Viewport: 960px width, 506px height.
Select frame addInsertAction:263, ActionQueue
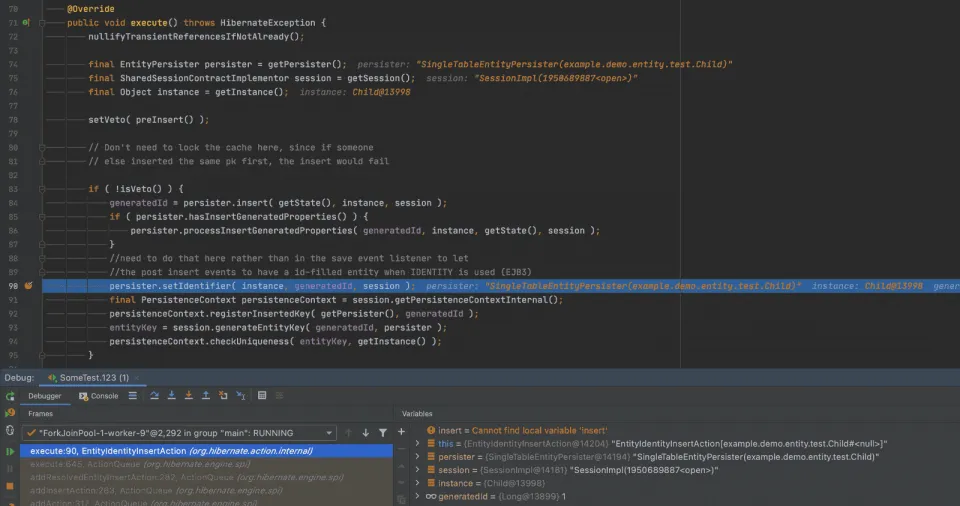(x=206, y=491)
